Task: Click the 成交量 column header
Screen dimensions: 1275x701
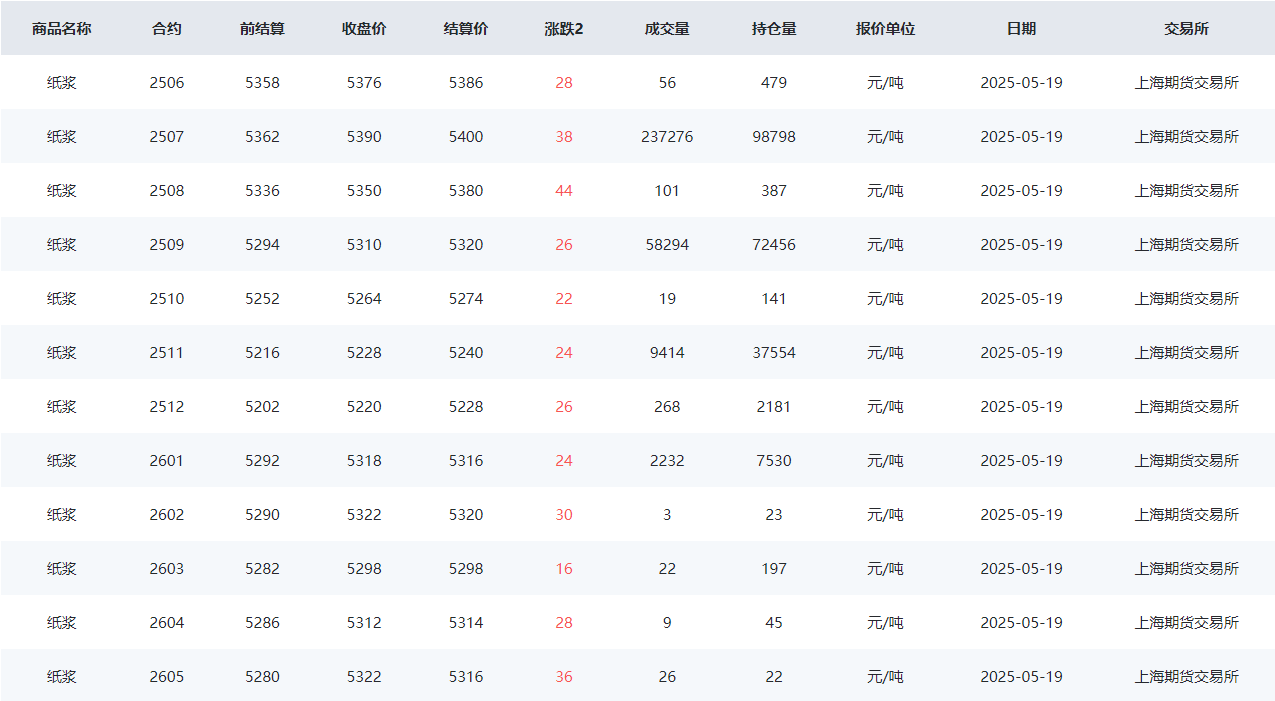Action: click(667, 29)
